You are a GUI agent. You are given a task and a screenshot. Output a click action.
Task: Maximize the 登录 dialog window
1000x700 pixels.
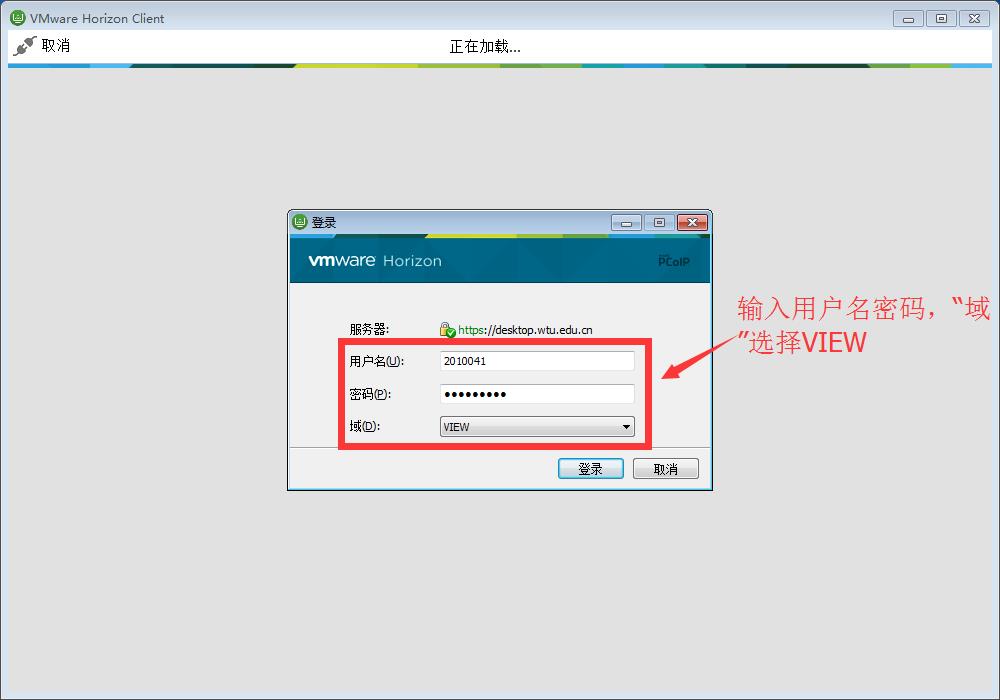click(x=659, y=222)
